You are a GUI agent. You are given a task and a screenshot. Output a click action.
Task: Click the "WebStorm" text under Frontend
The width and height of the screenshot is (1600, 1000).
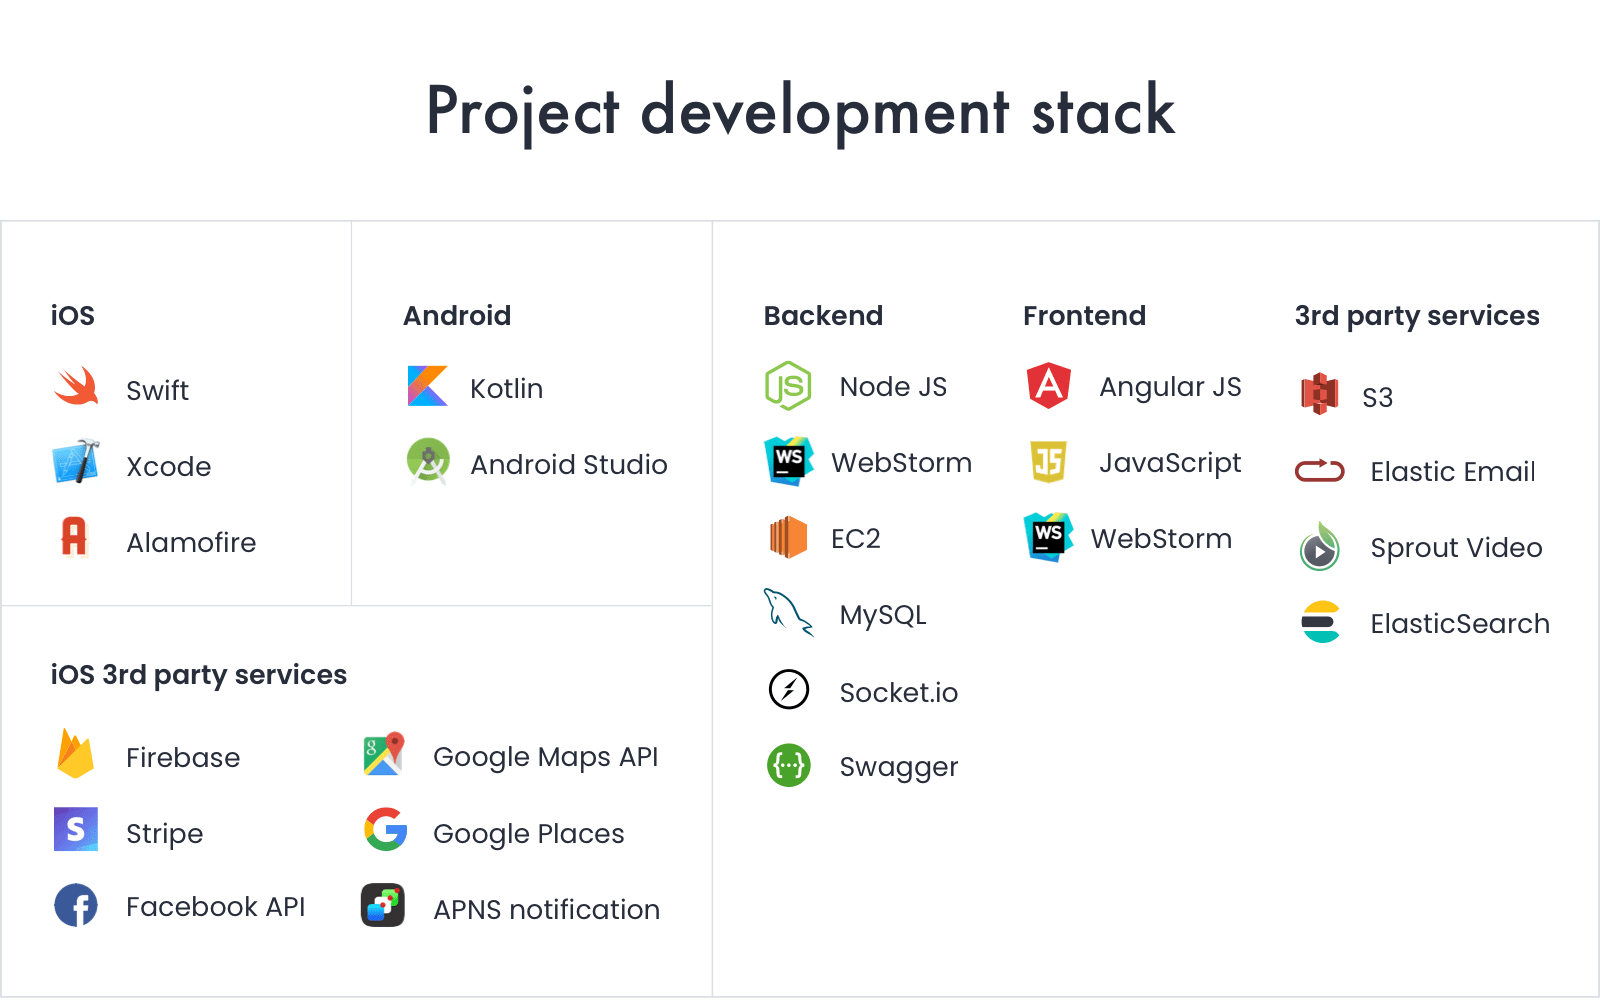(x=1161, y=538)
